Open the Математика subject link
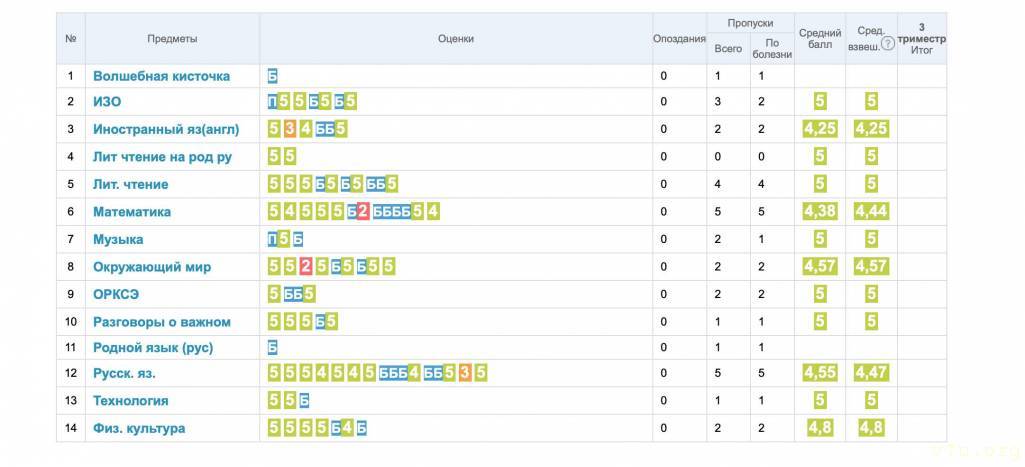This screenshot has height=467, width=1025. click(132, 212)
